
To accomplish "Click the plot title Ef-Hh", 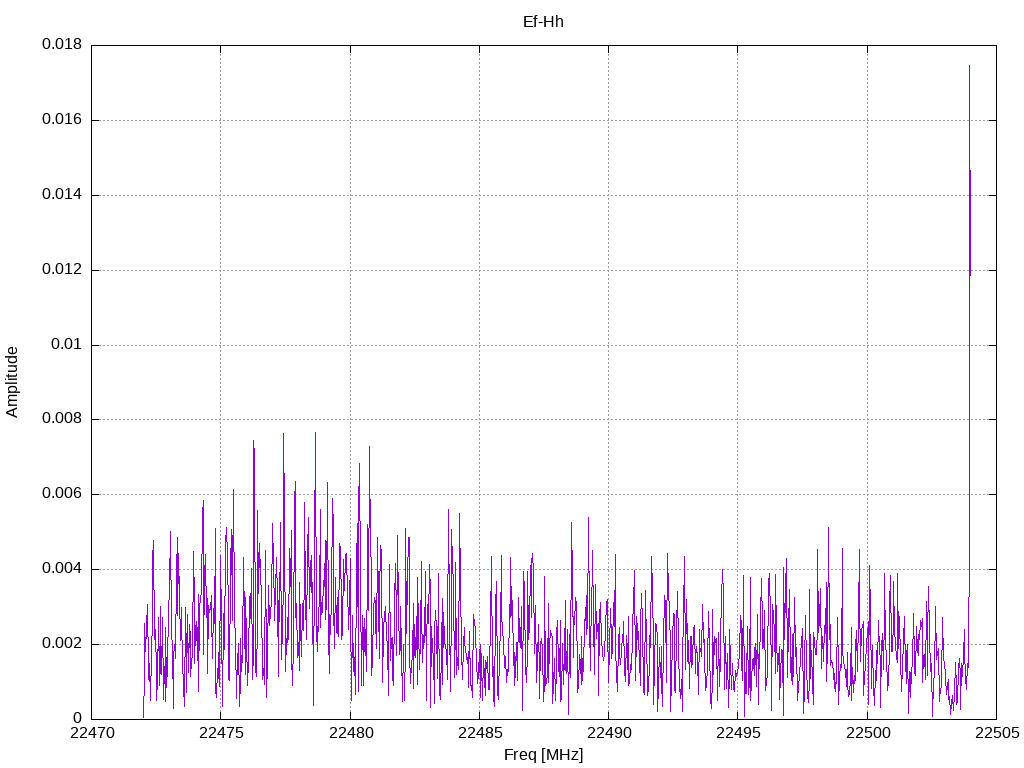I will 543,22.
